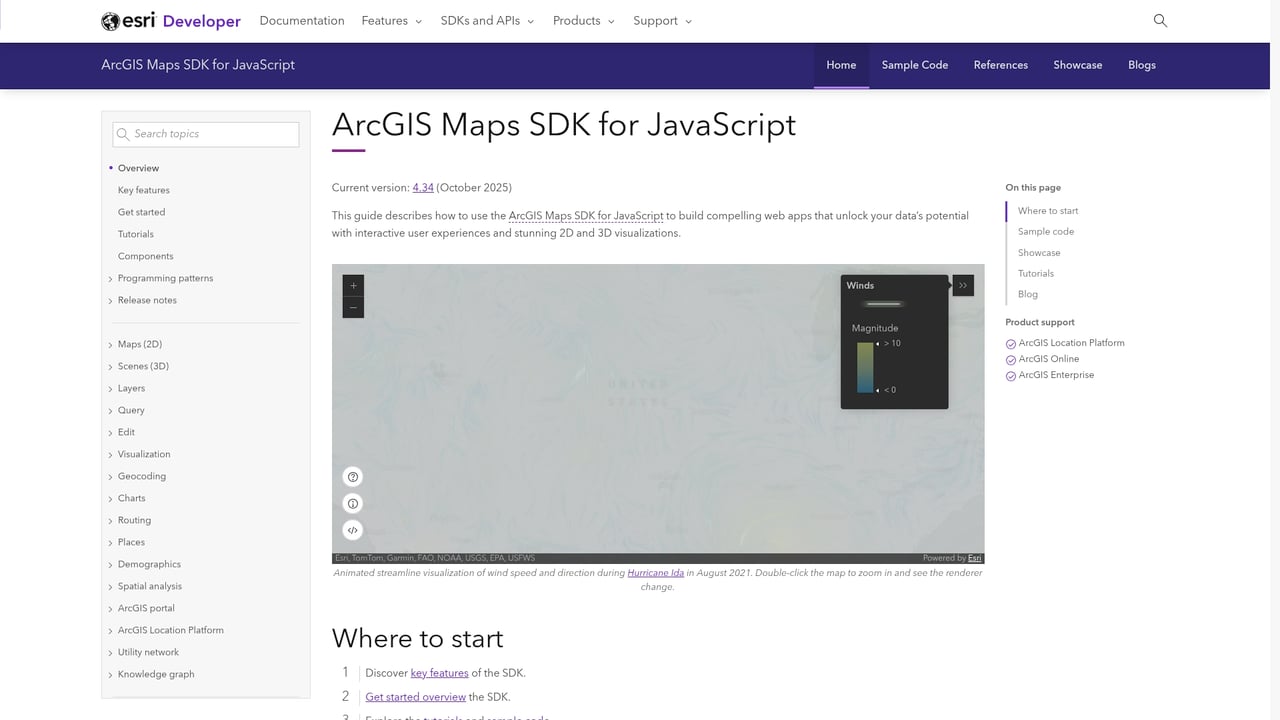
Task: Click the zoom in button on the map
Action: (x=352, y=285)
